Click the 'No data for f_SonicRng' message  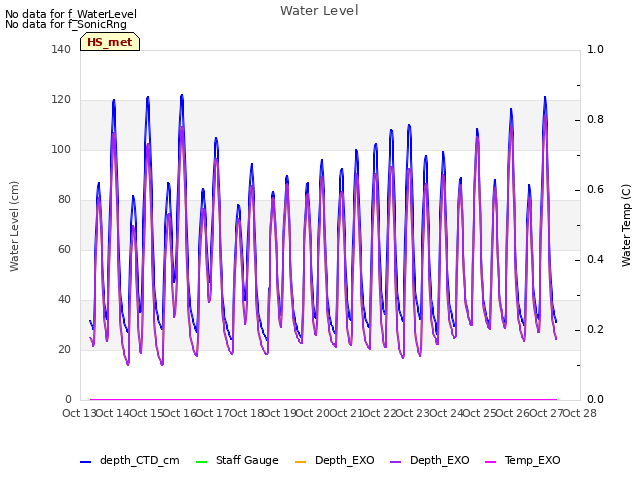point(66,24)
